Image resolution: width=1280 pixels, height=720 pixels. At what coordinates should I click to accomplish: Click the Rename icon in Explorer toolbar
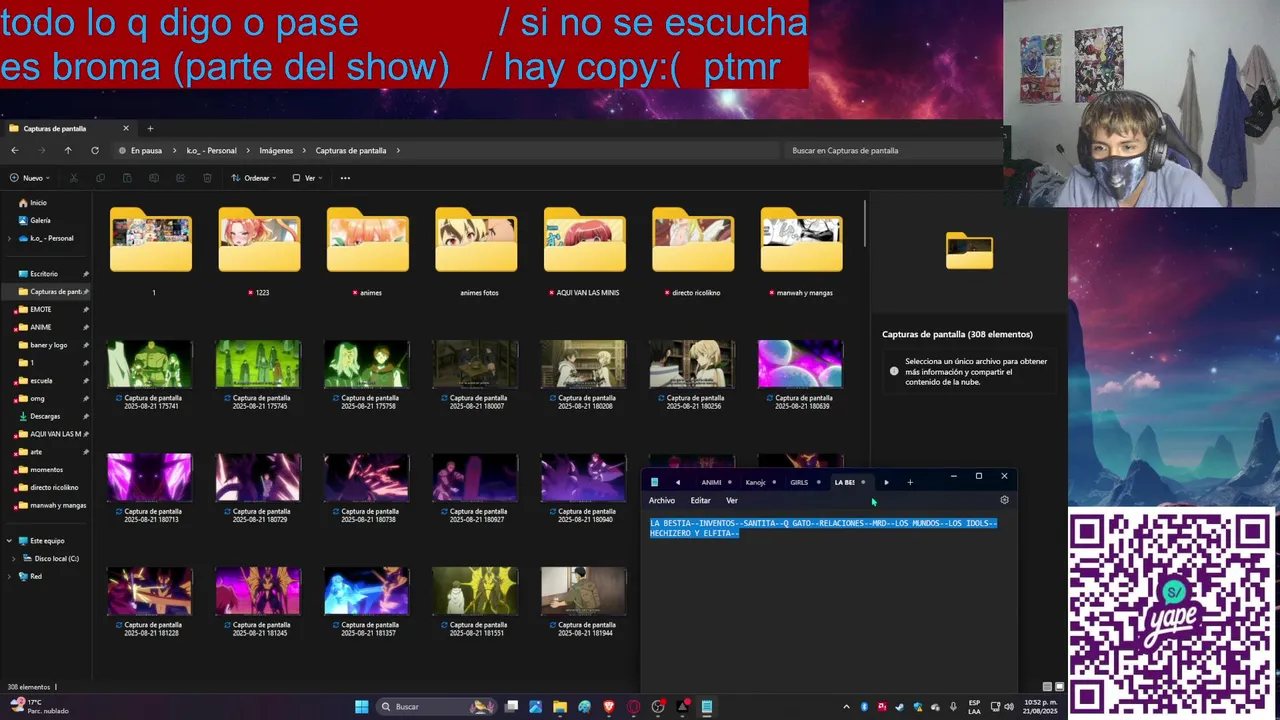[154, 178]
